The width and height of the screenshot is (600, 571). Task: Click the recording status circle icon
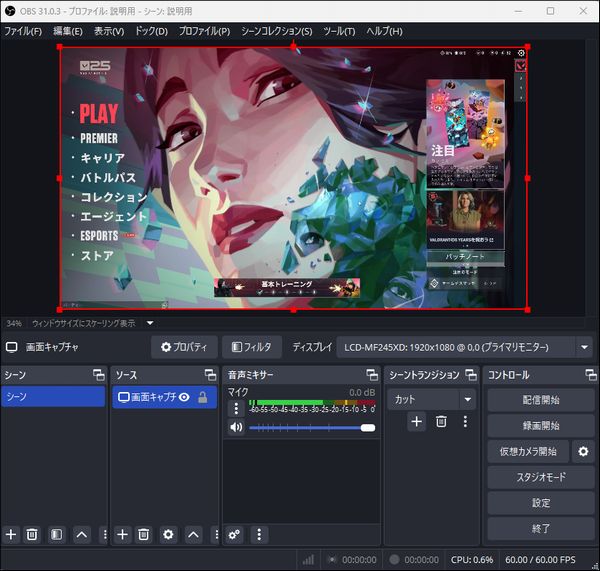pos(394,560)
